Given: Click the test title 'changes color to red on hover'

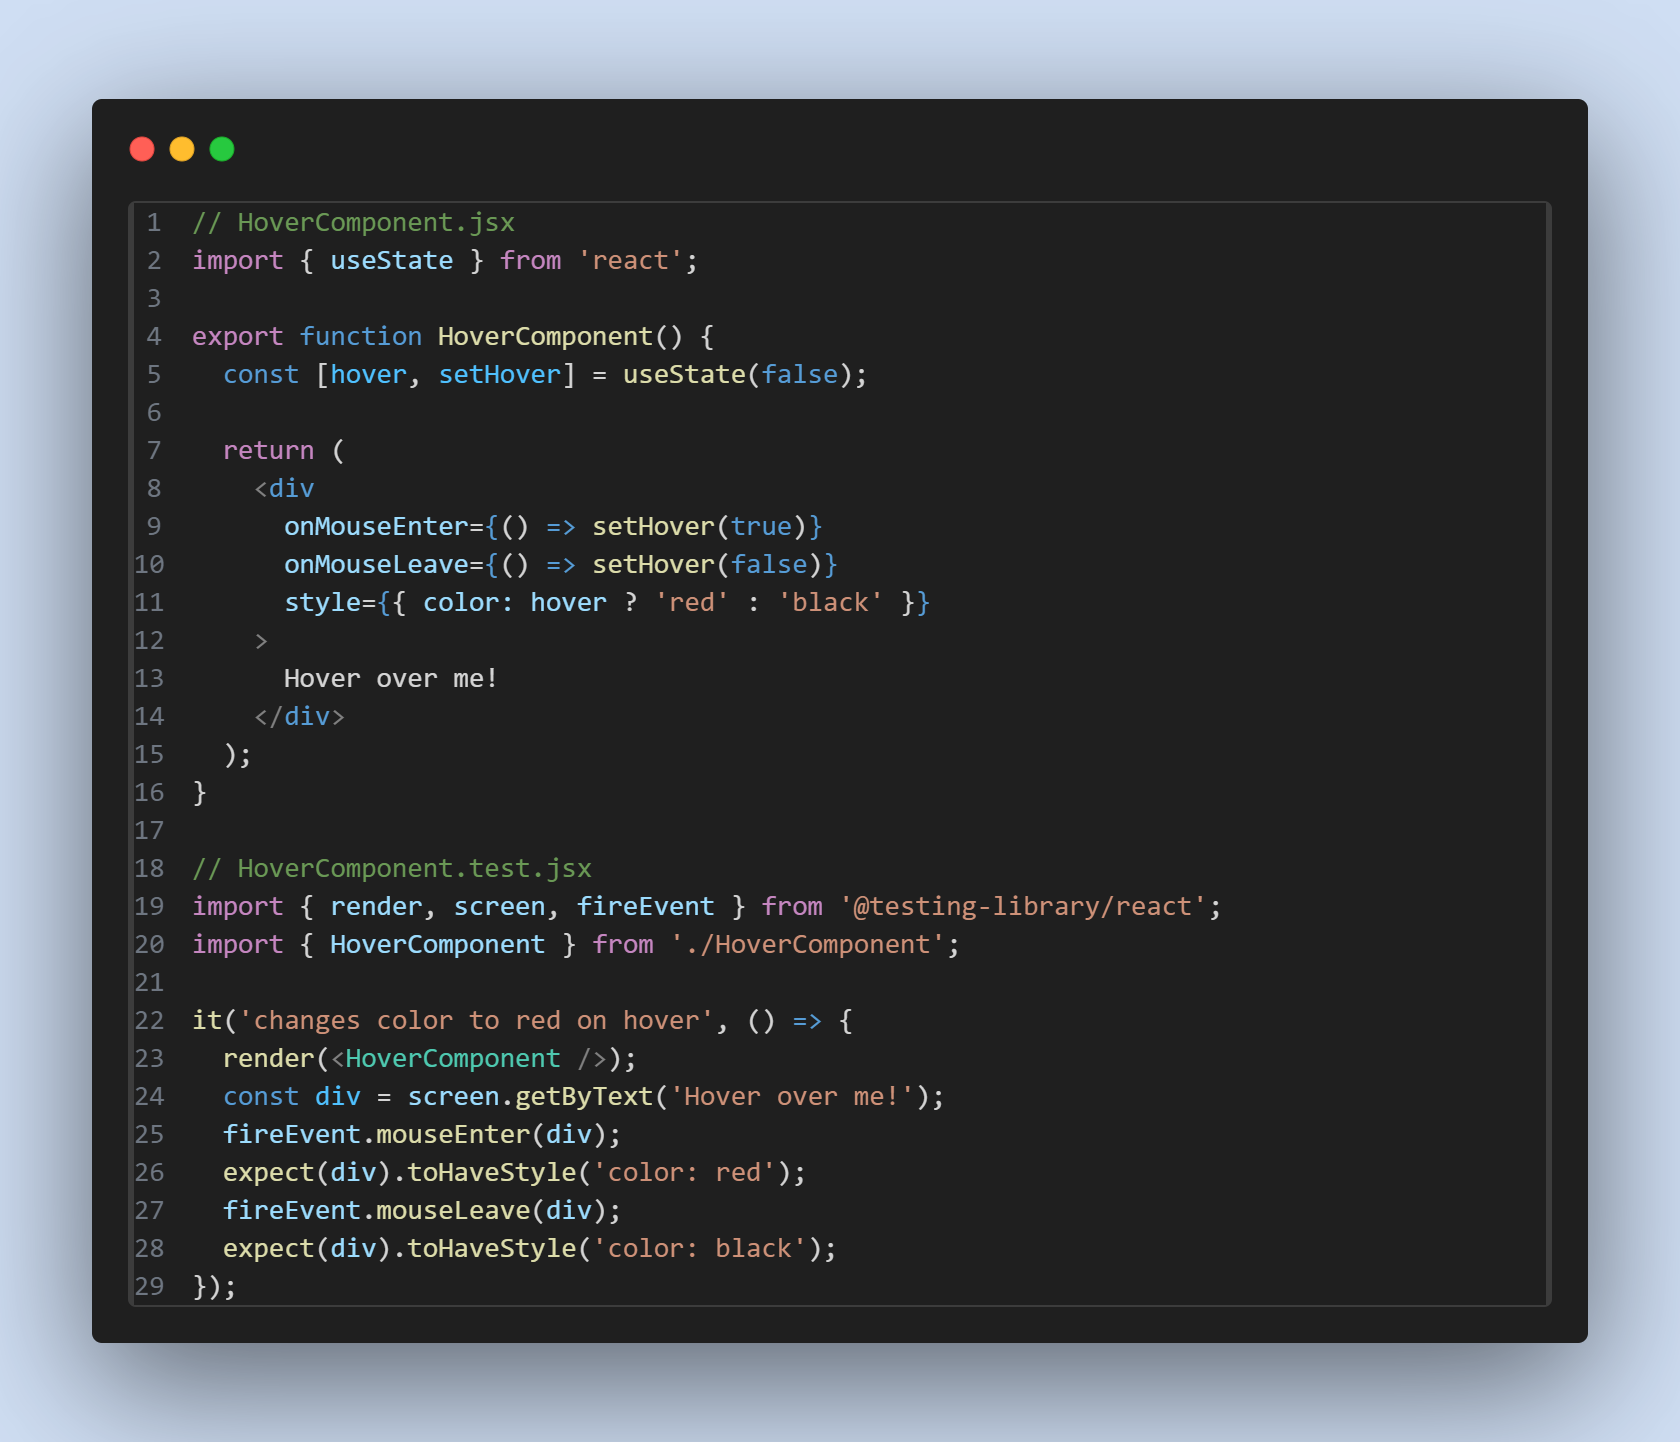Looking at the screenshot, I should (476, 1020).
